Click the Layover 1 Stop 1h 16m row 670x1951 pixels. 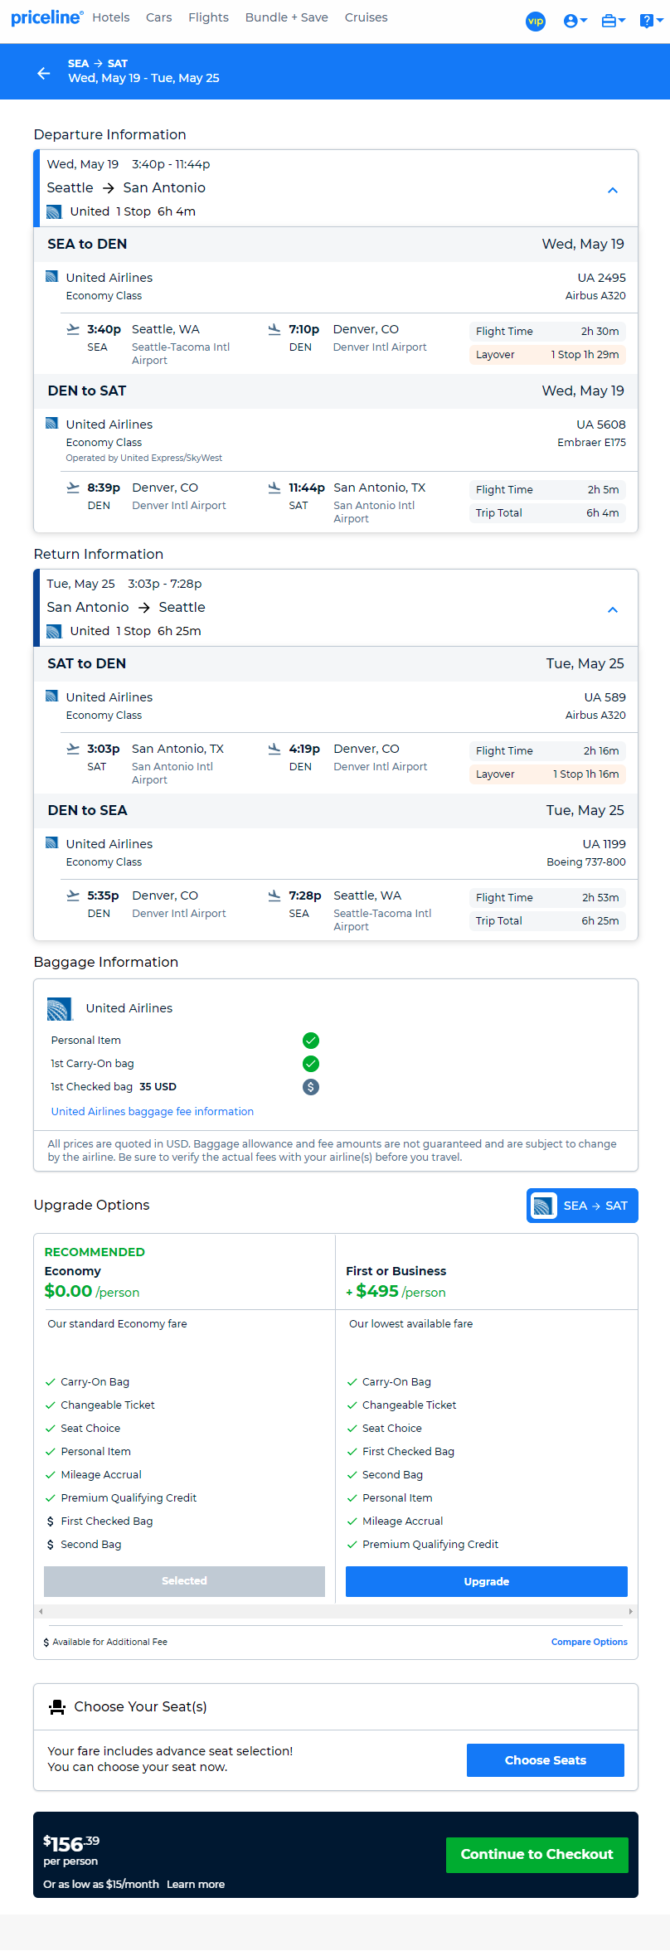pos(548,775)
